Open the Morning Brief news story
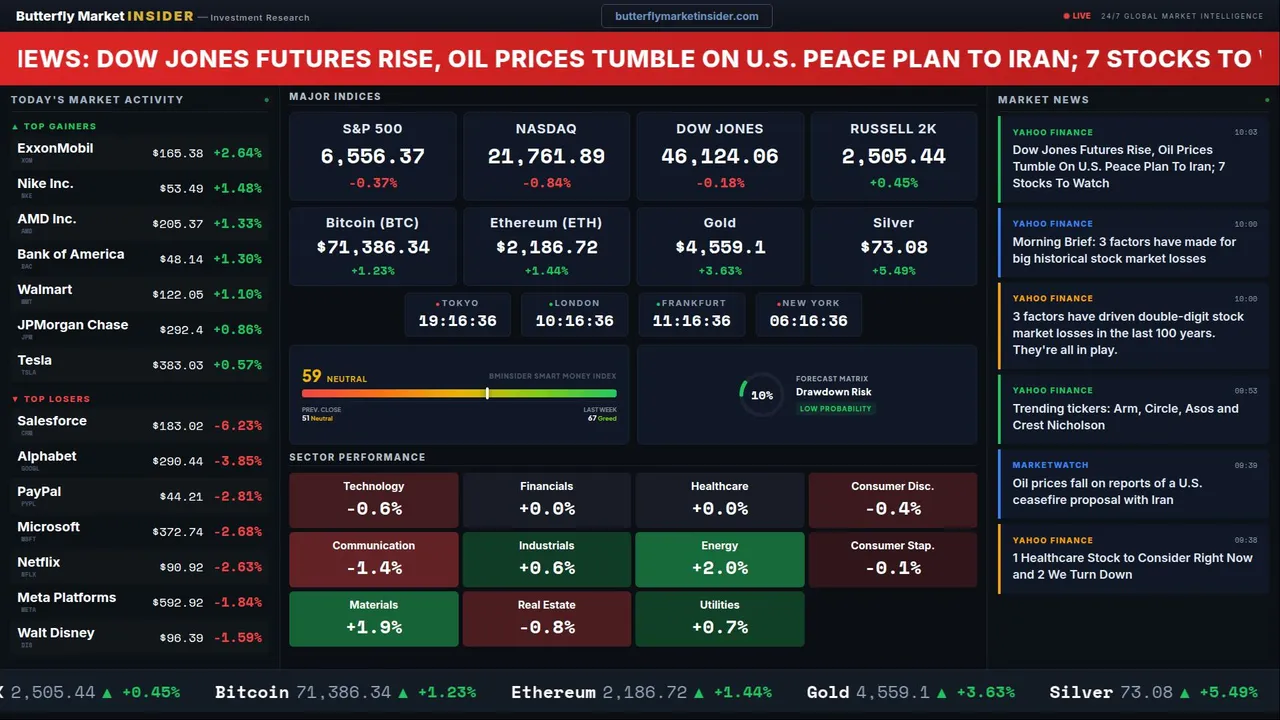This screenshot has height=720, width=1280. (1124, 250)
